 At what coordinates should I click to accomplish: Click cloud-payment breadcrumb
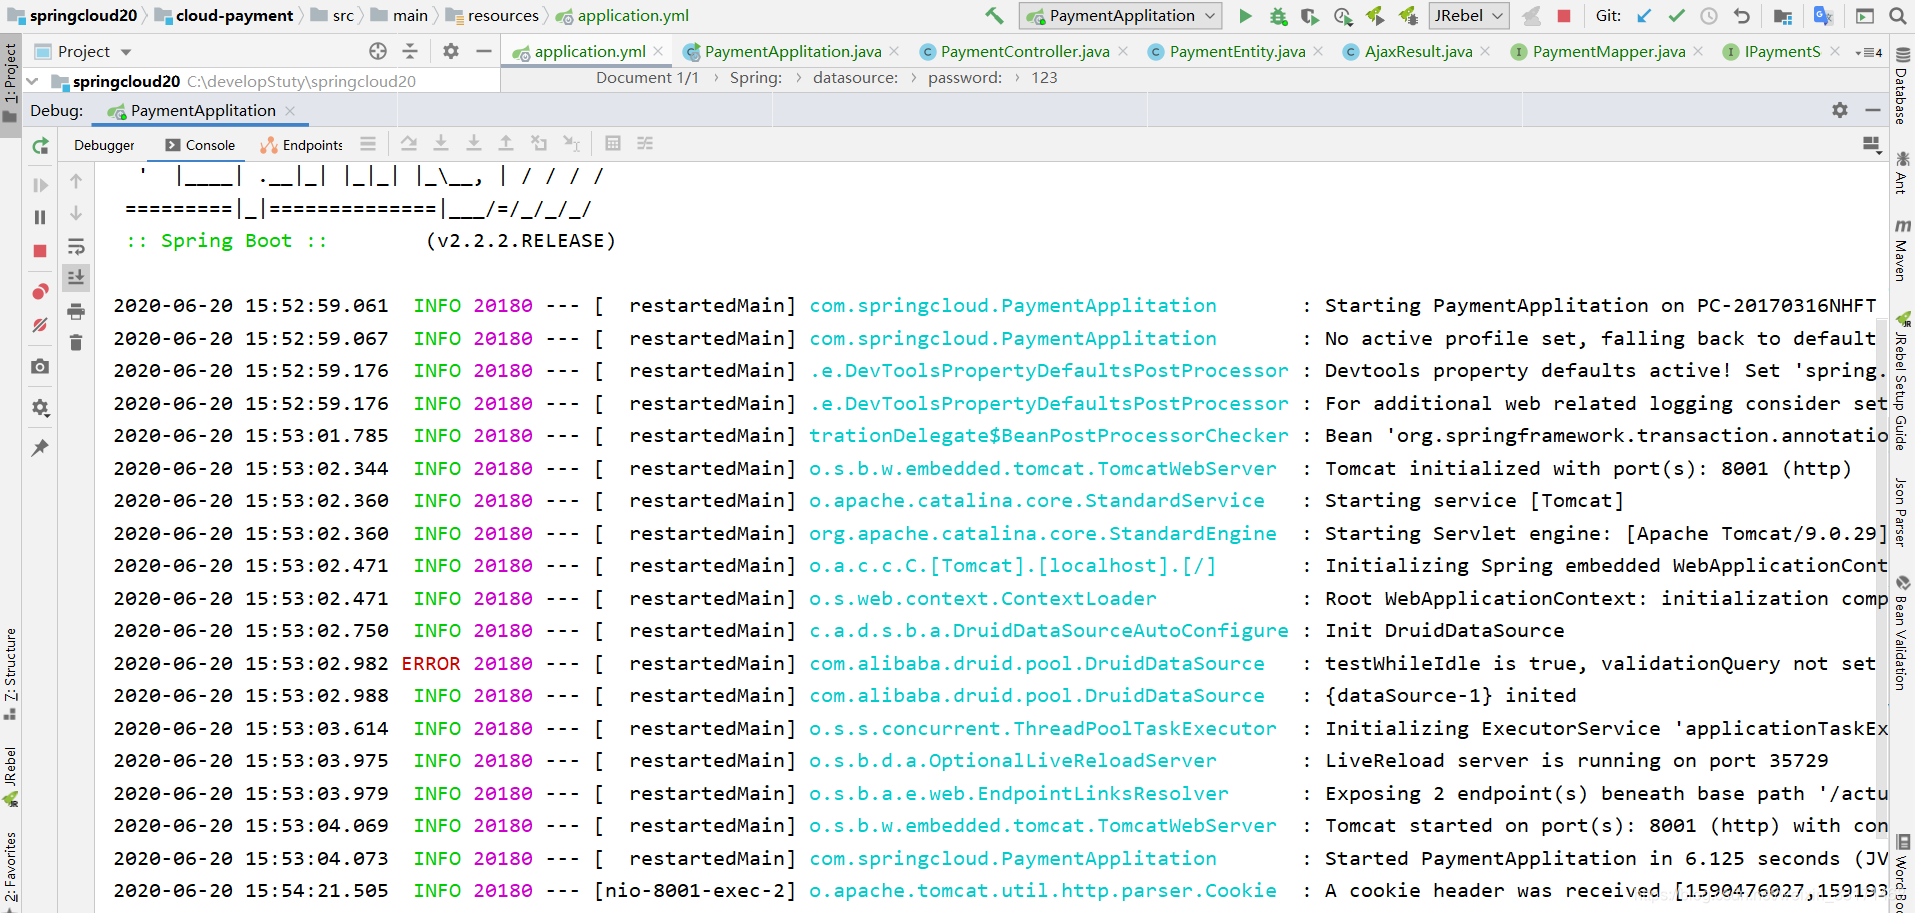224,16
